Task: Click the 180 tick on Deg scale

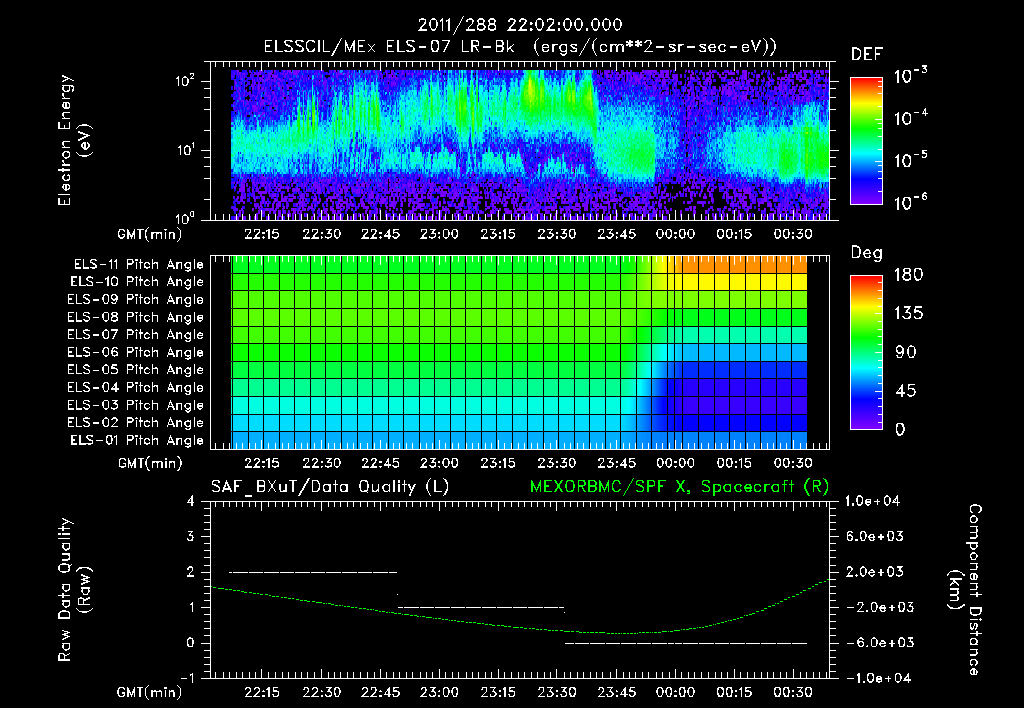Action: click(x=908, y=275)
